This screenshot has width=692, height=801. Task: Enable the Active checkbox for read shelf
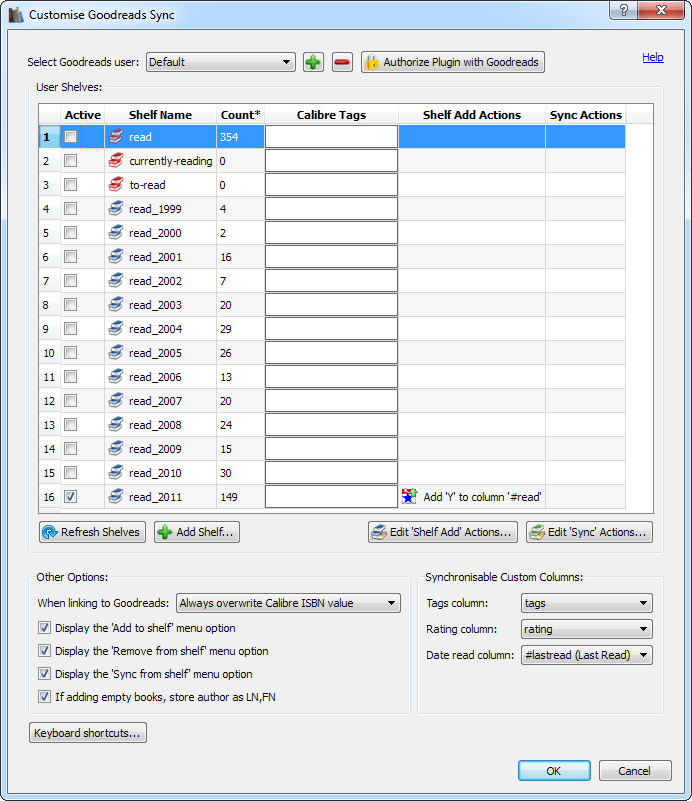(x=70, y=136)
